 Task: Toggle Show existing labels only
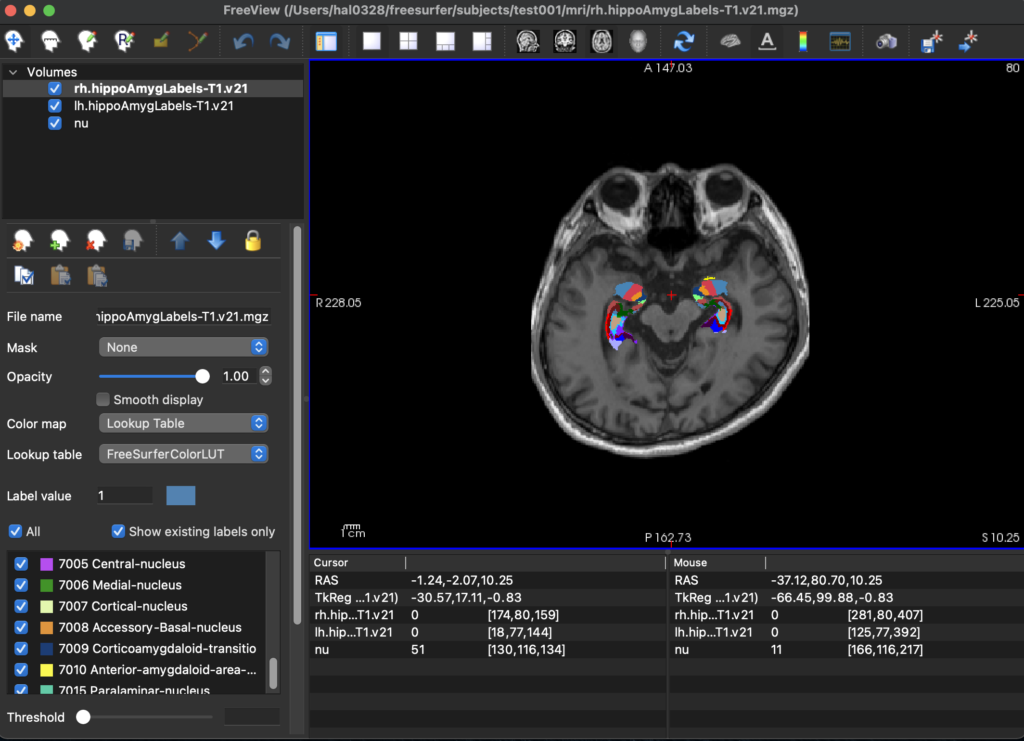coord(119,532)
